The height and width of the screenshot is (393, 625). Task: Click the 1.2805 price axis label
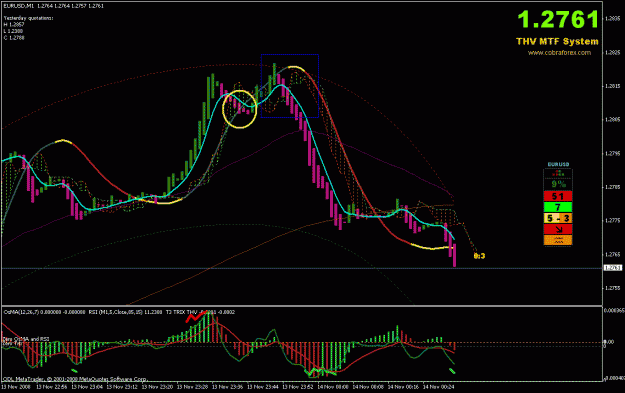613,120
